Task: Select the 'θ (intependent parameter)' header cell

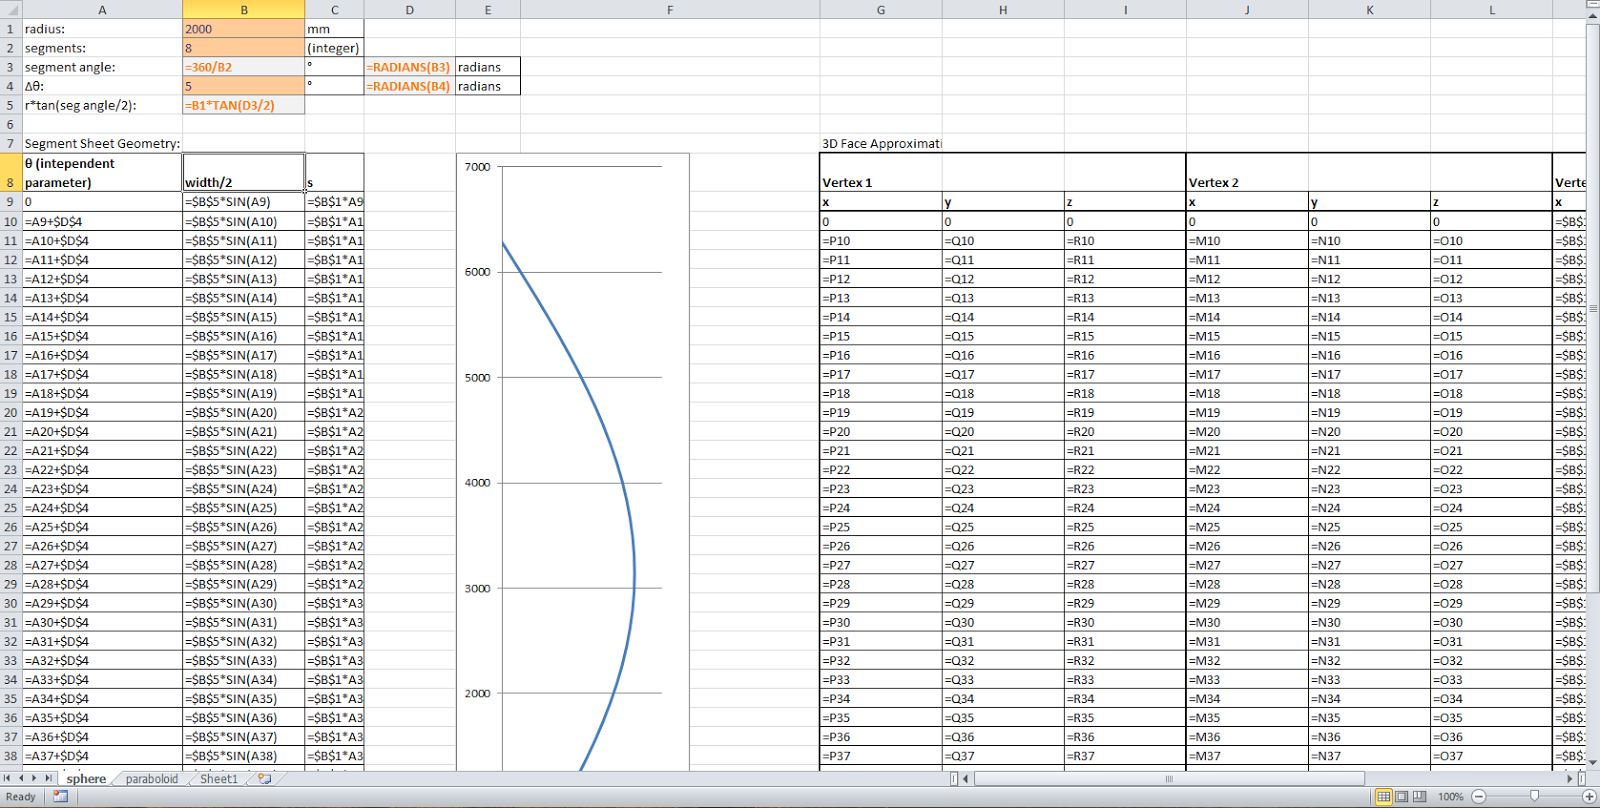Action: click(102, 172)
